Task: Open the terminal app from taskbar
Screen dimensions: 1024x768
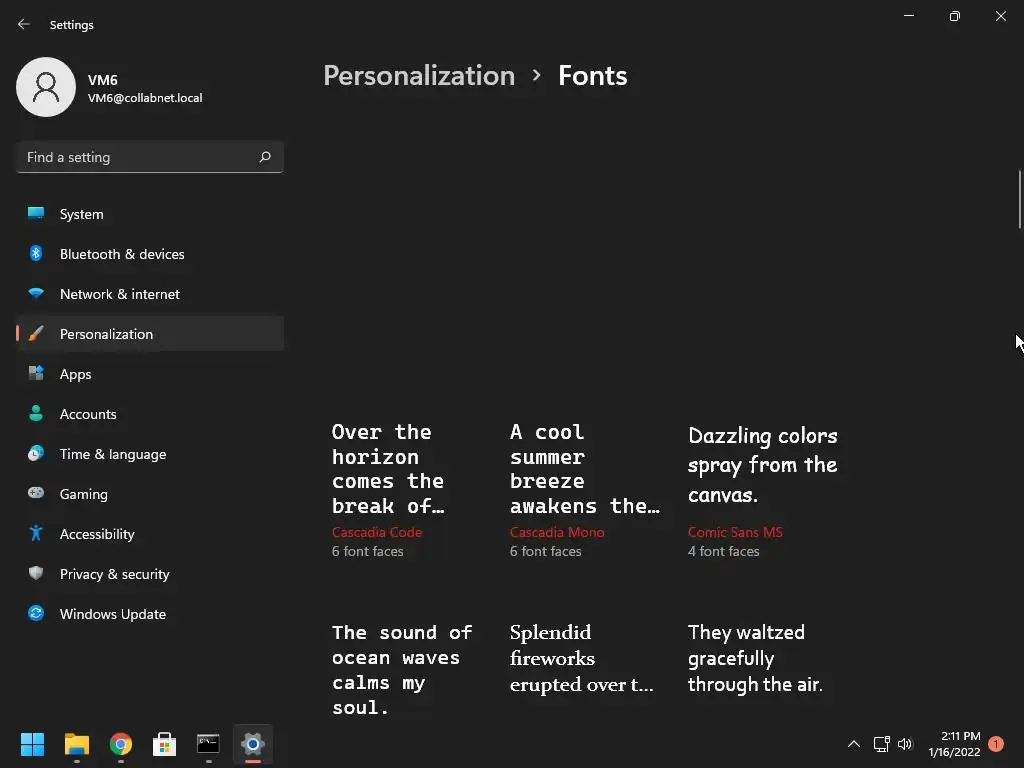Action: point(208,744)
